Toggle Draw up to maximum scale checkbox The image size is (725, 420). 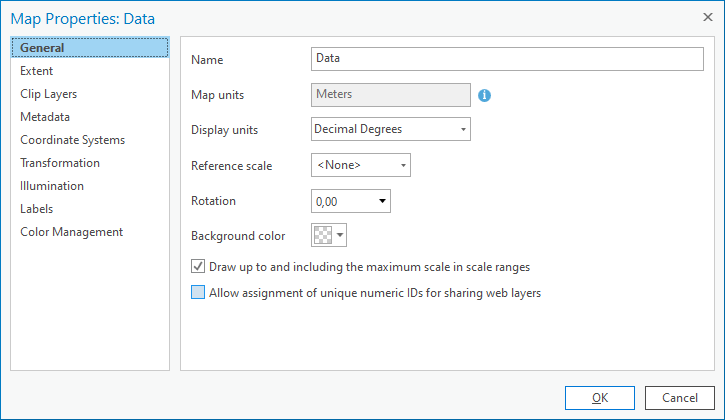pos(198,267)
